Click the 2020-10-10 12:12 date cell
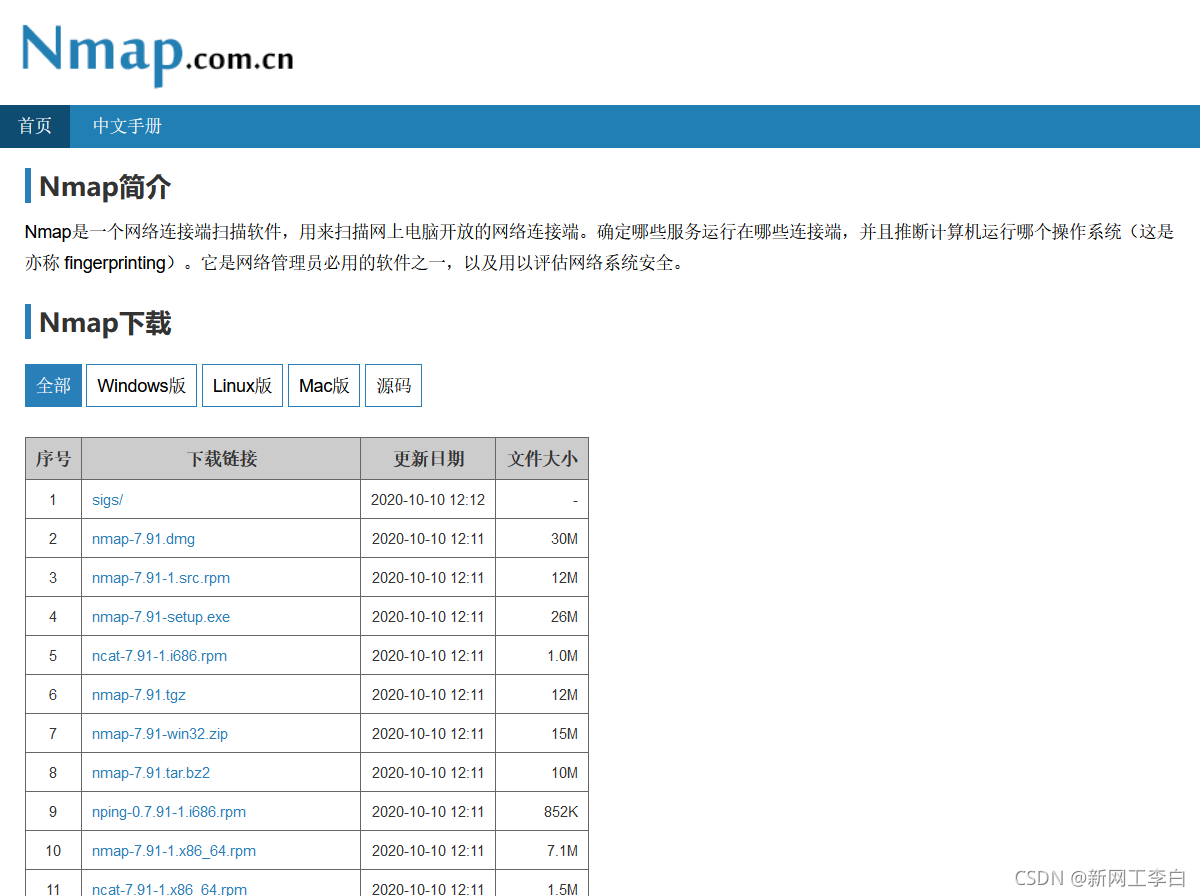The height and width of the screenshot is (896, 1200). (x=428, y=500)
